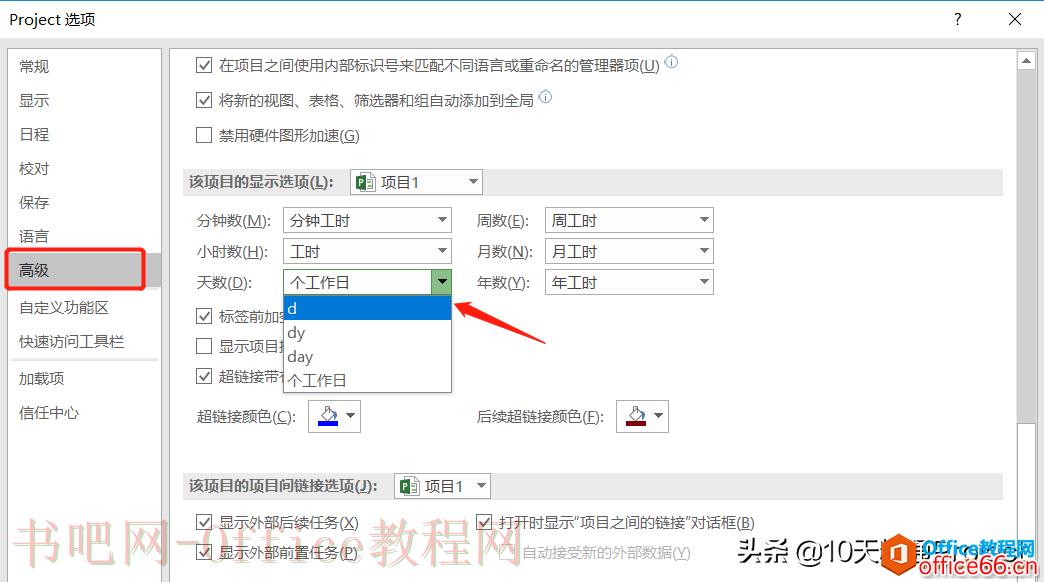Toggle the 超链接带 checkbox
Image resolution: width=1044 pixels, height=582 pixels.
pos(204,376)
